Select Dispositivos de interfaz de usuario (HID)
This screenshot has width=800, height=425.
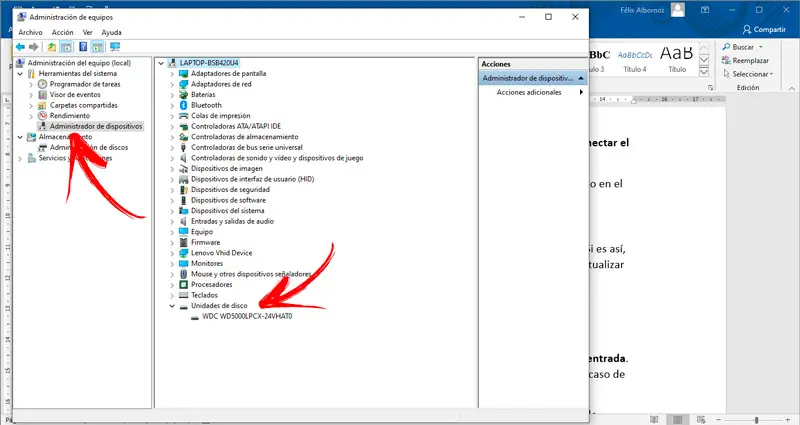pos(253,179)
